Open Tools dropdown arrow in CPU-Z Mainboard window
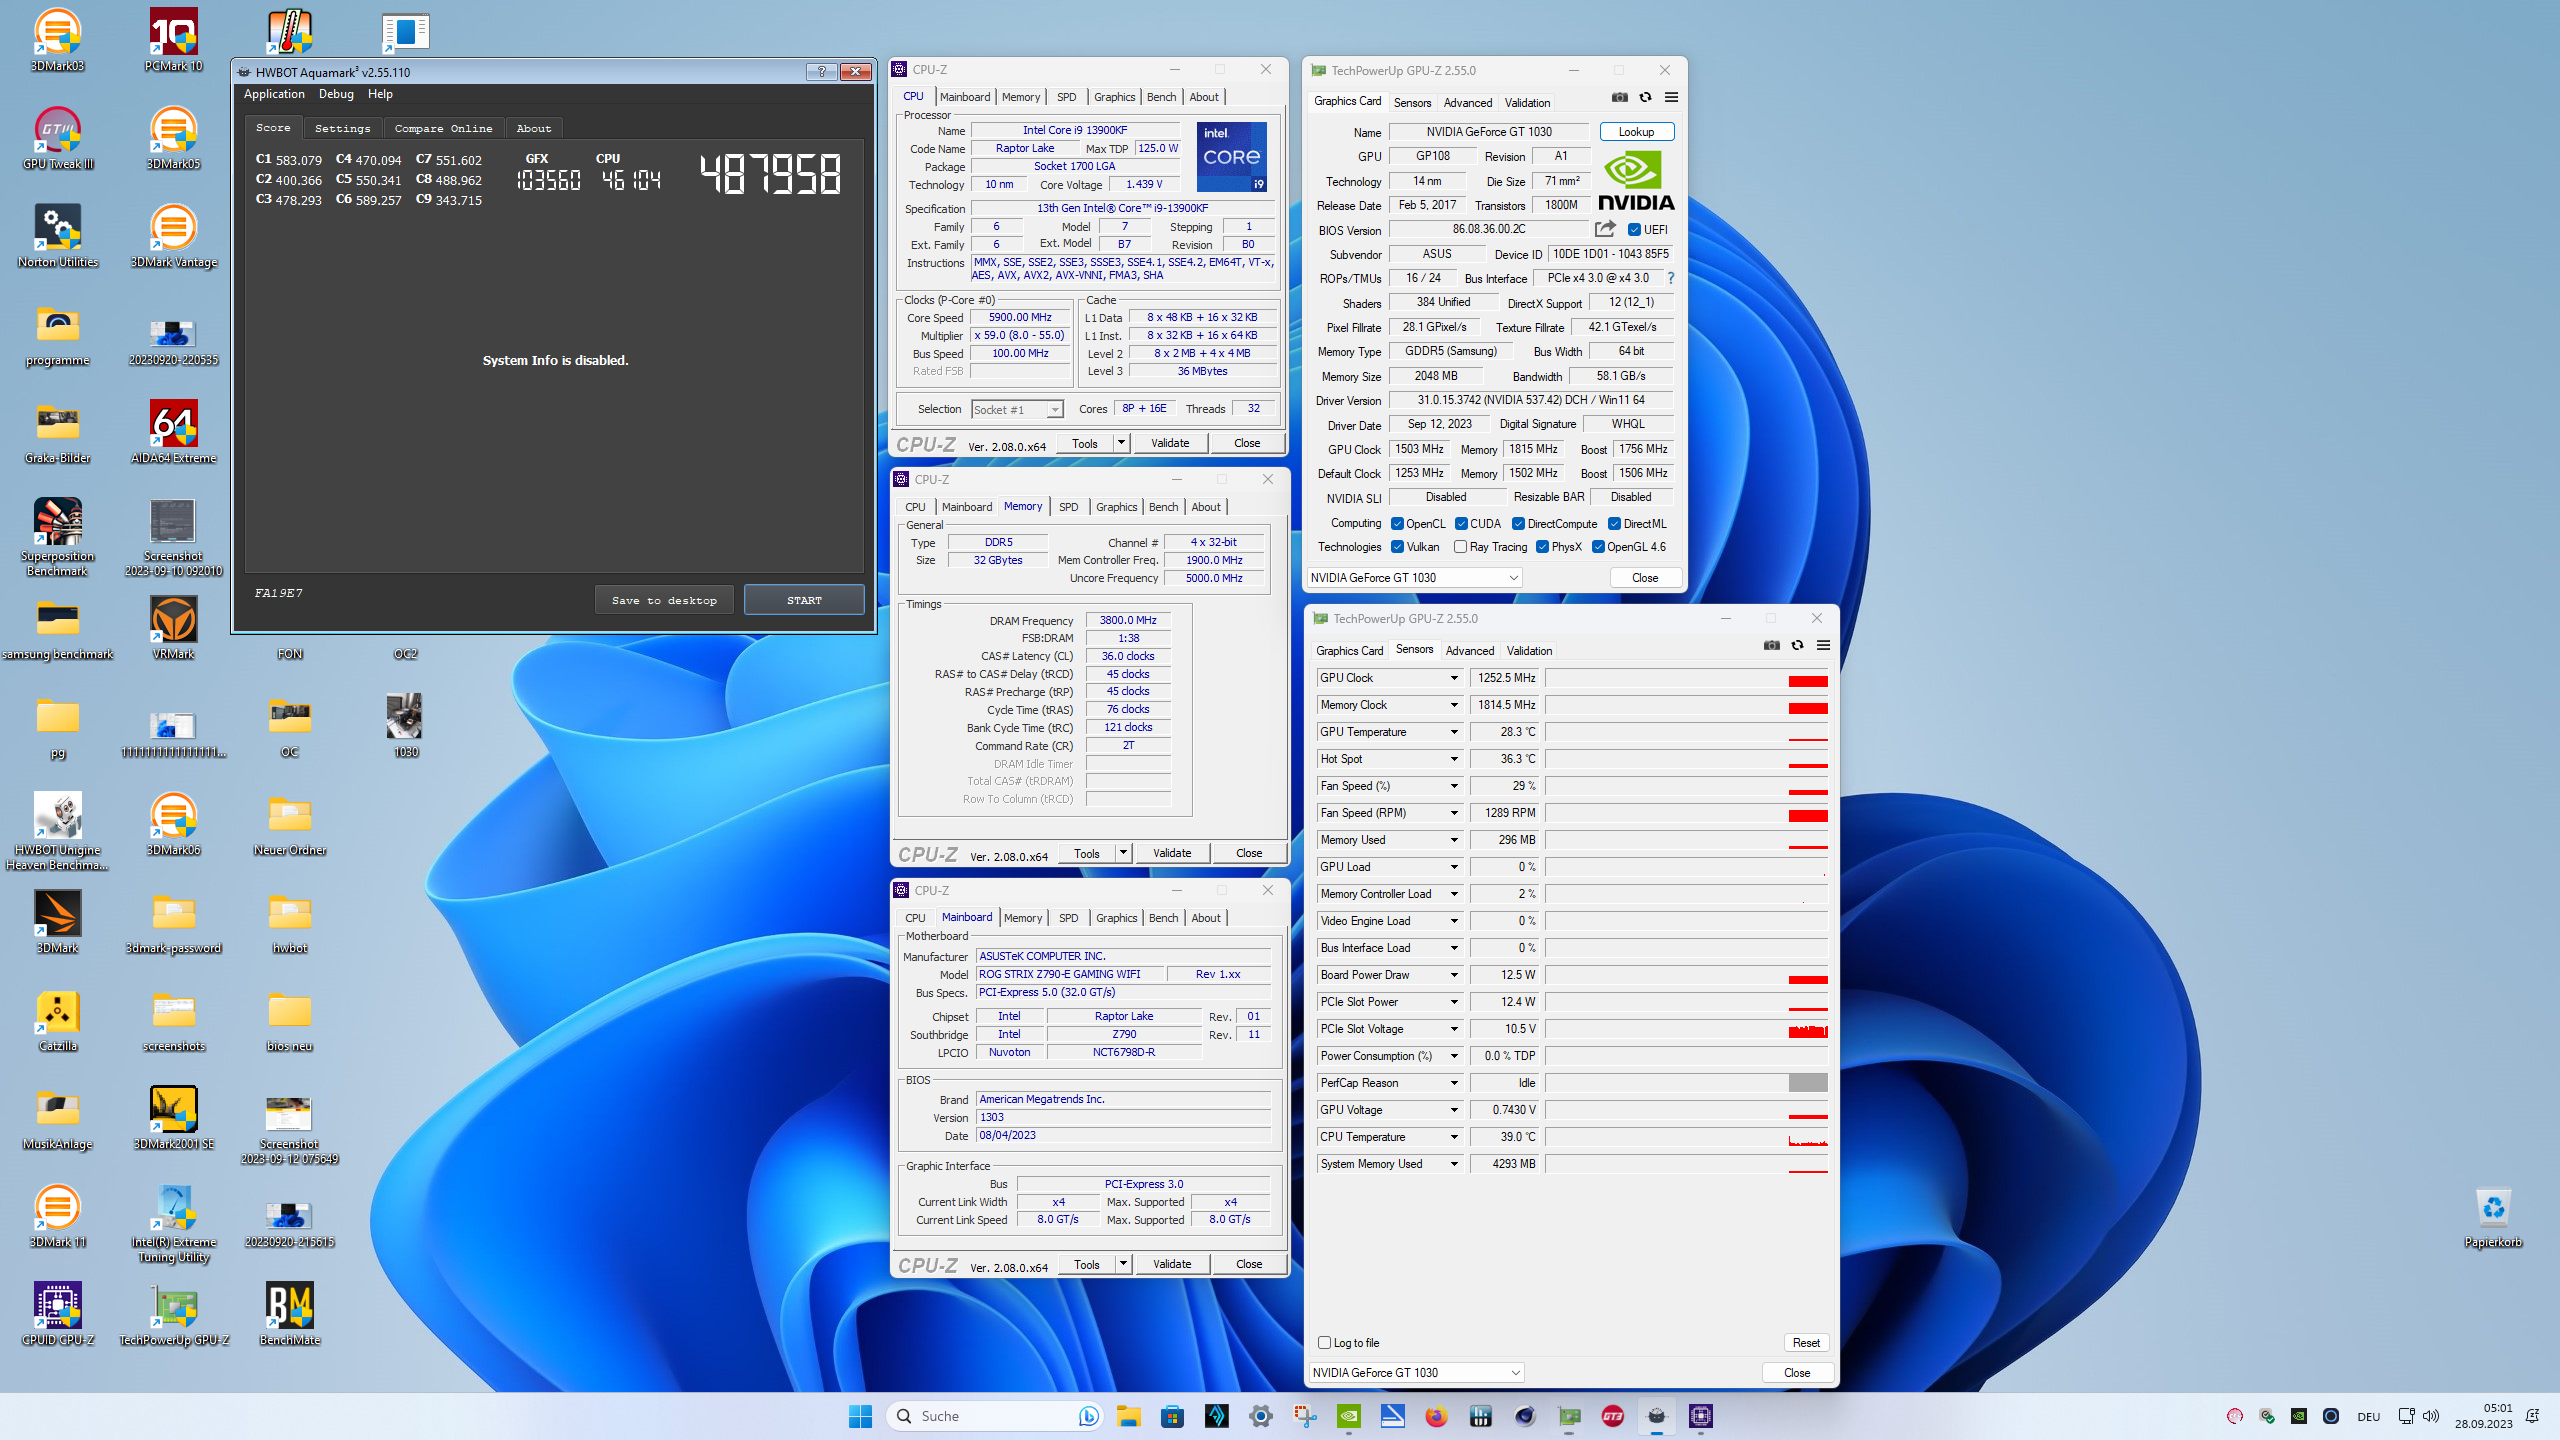 1123,1264
